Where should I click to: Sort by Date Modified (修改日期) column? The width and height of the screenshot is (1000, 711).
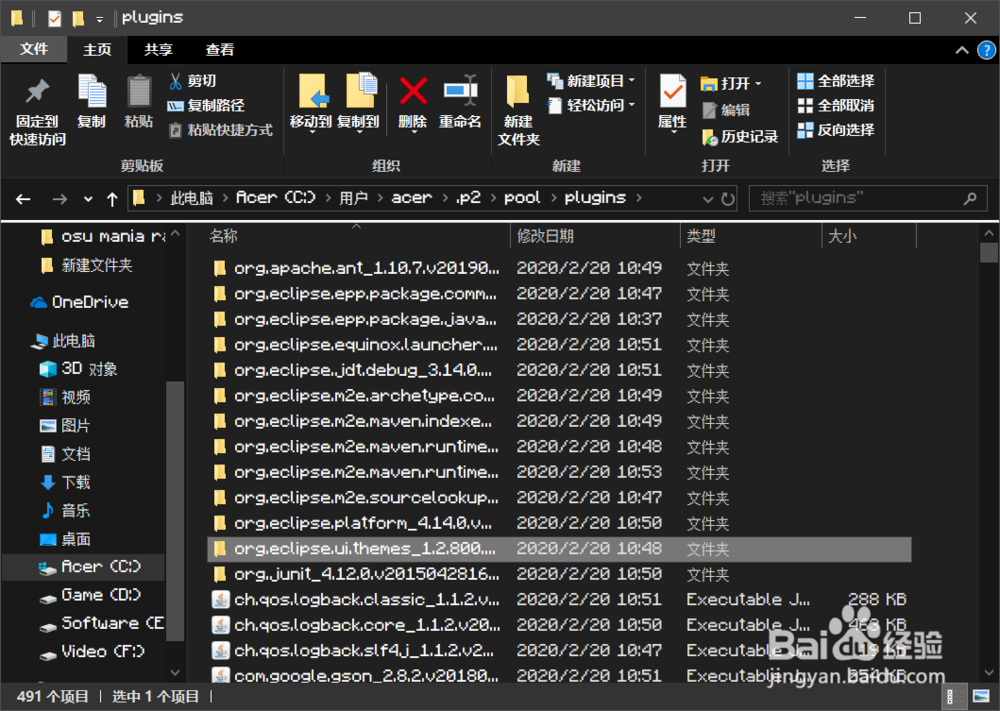pos(545,237)
